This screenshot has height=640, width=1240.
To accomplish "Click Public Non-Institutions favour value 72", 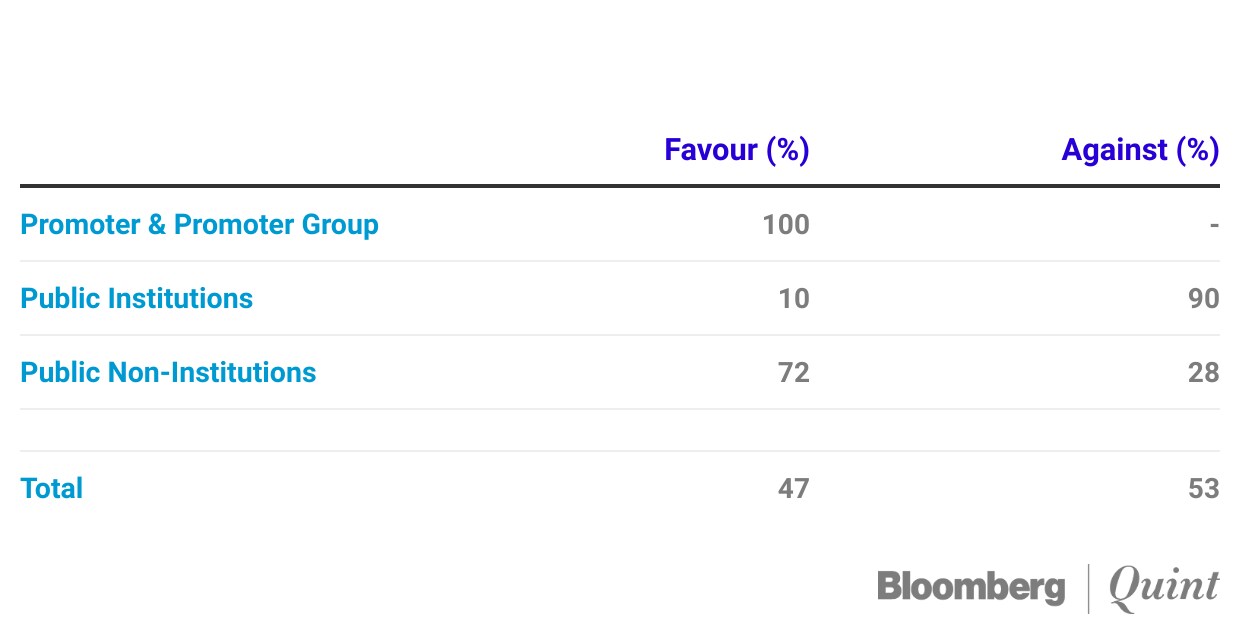I will click(x=793, y=372).
